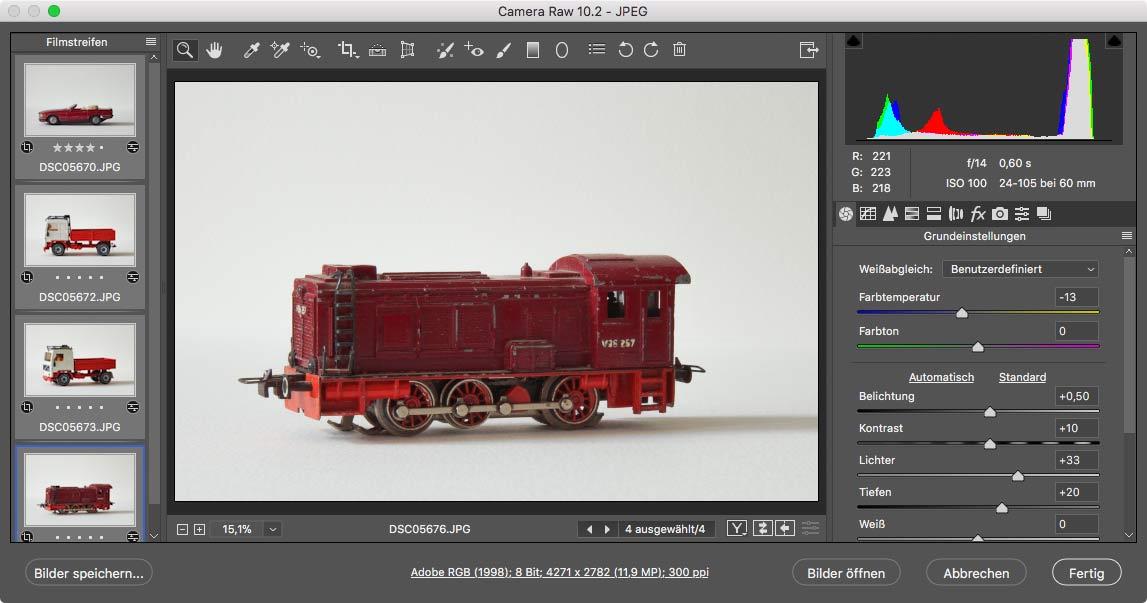
Task: Click the Belichtung slider handle
Action: click(x=990, y=412)
